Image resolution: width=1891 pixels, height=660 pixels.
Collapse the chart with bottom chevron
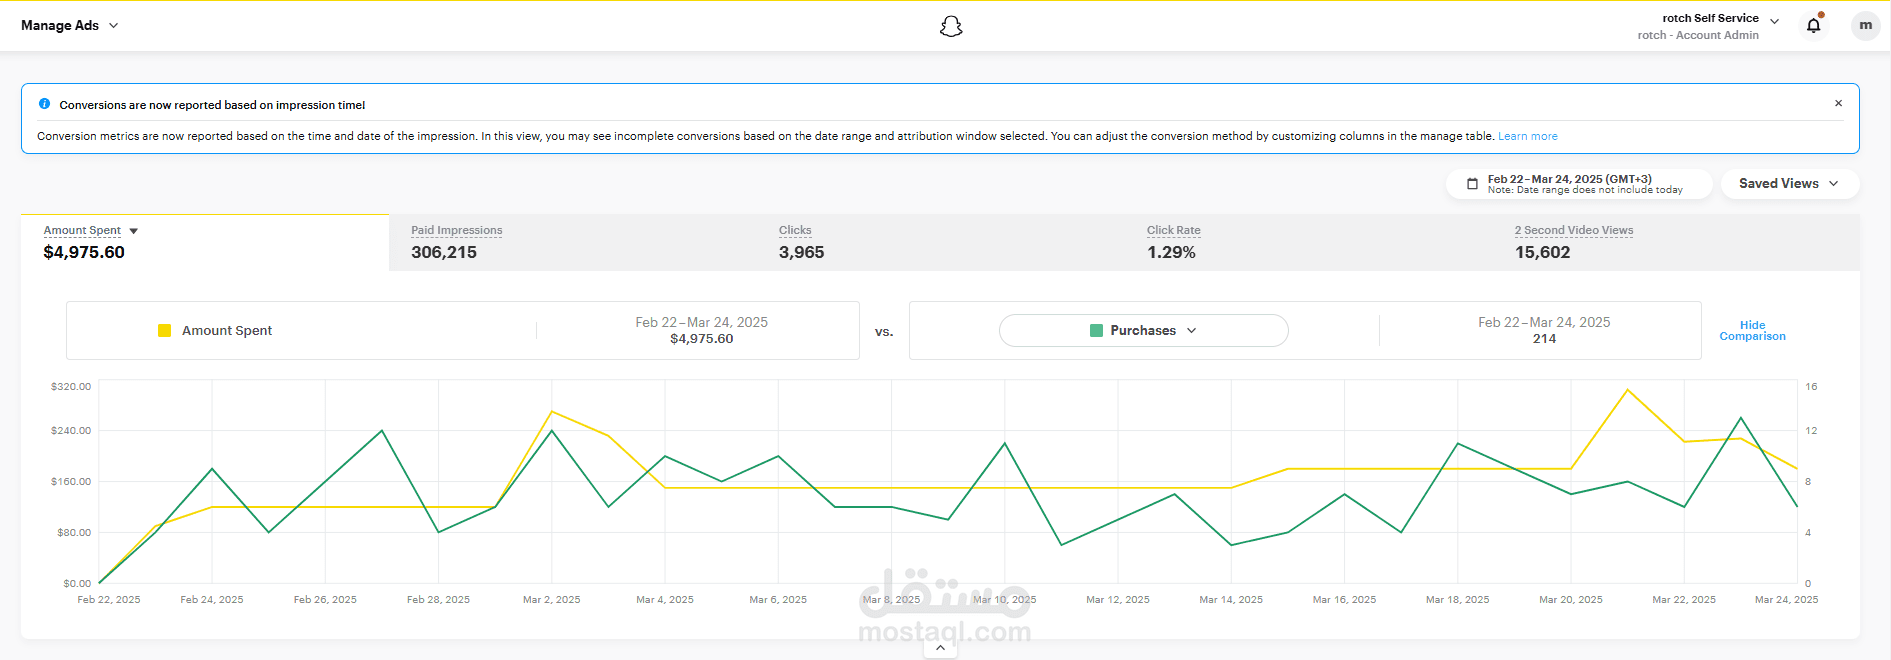(x=940, y=648)
